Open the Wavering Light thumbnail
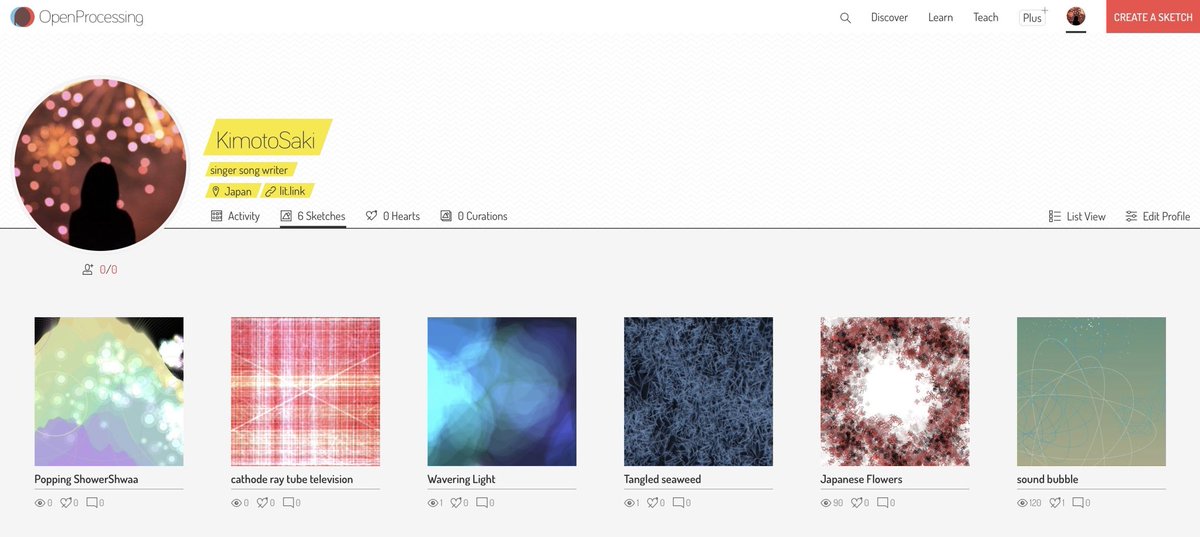1200x537 pixels. tap(502, 392)
